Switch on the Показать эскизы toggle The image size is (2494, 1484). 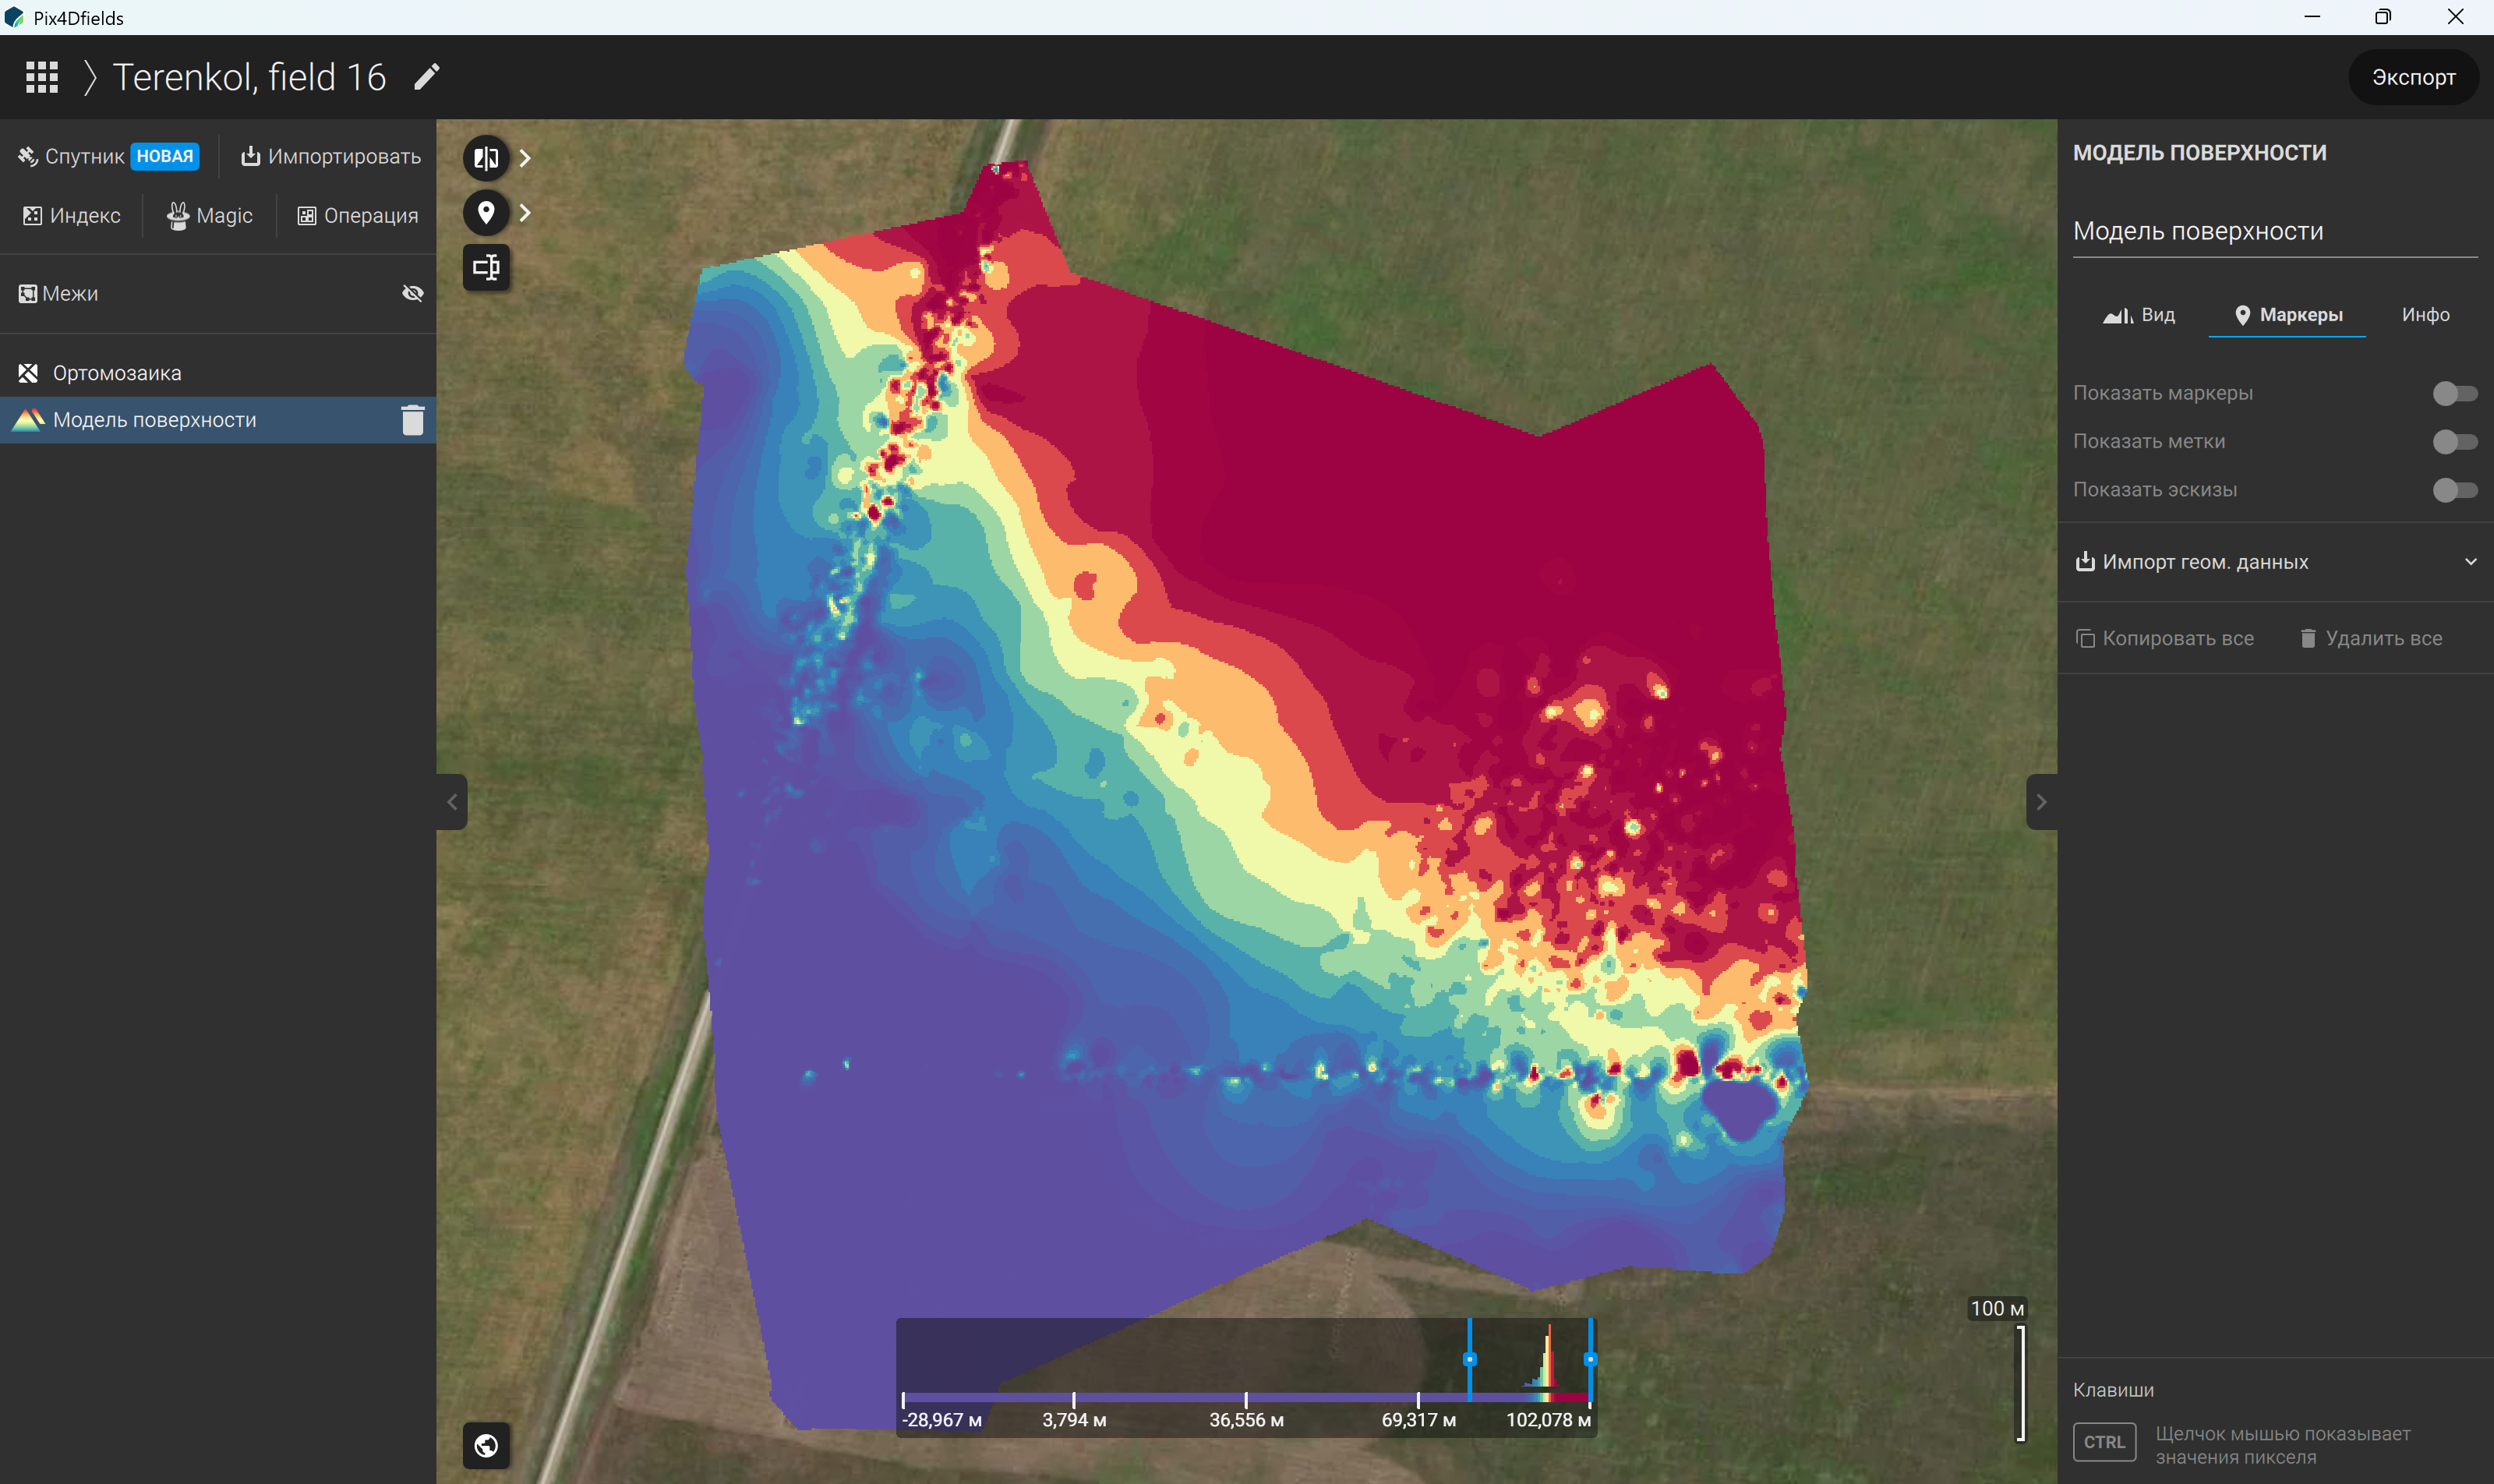(2454, 490)
